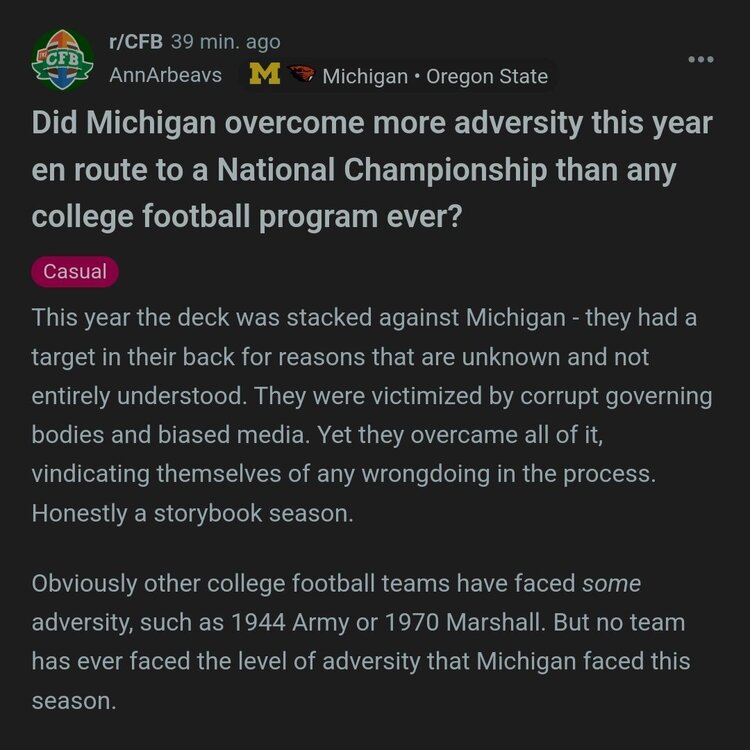Click the paragraph starting 'This year the deck'
Image resolution: width=750 pixels, height=750 pixels.
click(372, 414)
